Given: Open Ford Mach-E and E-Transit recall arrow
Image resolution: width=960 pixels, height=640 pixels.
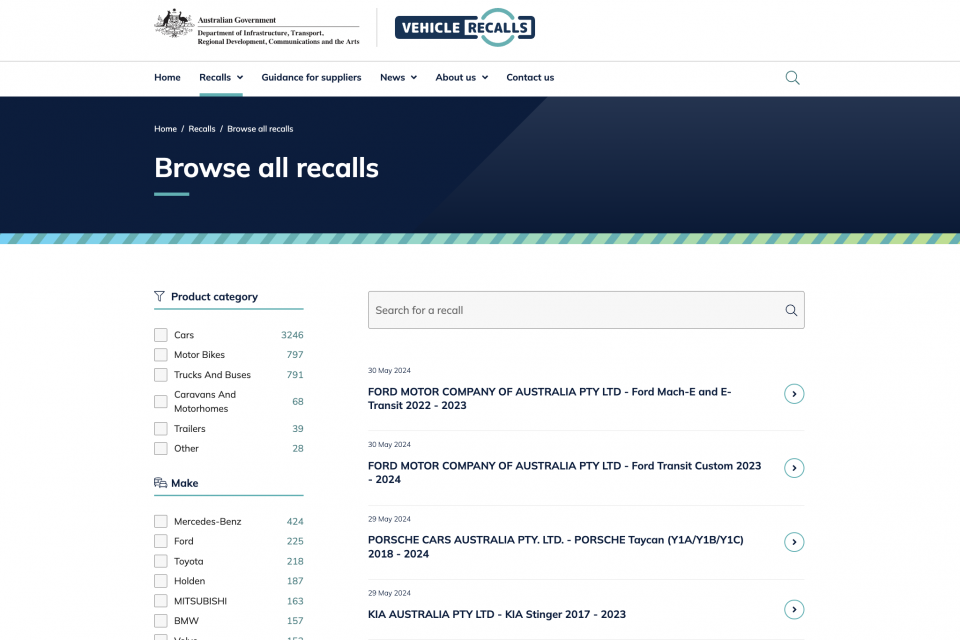Looking at the screenshot, I should [x=794, y=394].
